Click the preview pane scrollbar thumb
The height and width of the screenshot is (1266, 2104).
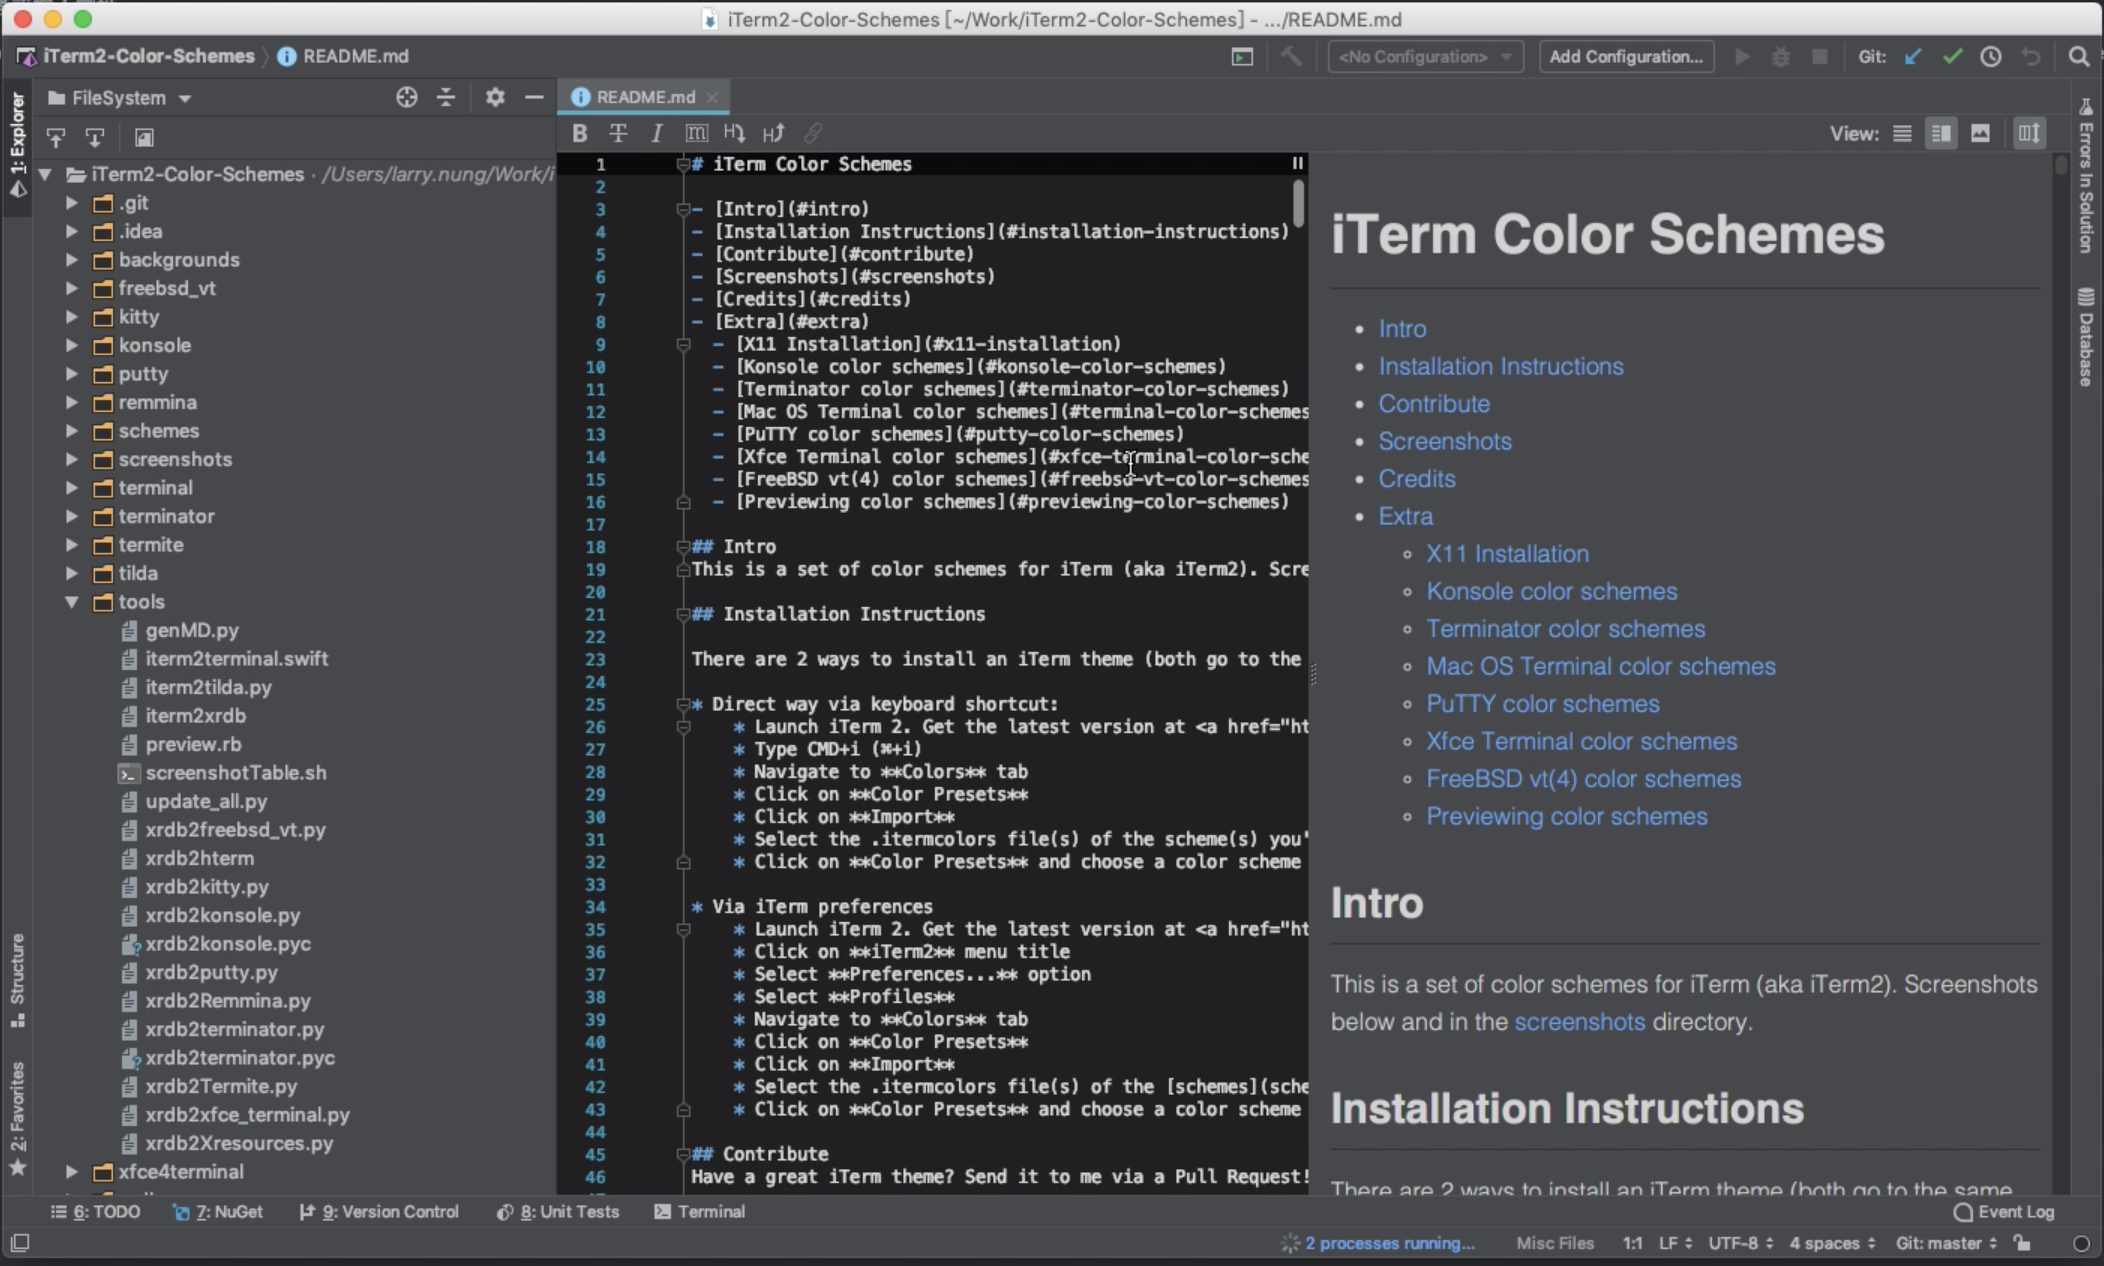click(2061, 166)
